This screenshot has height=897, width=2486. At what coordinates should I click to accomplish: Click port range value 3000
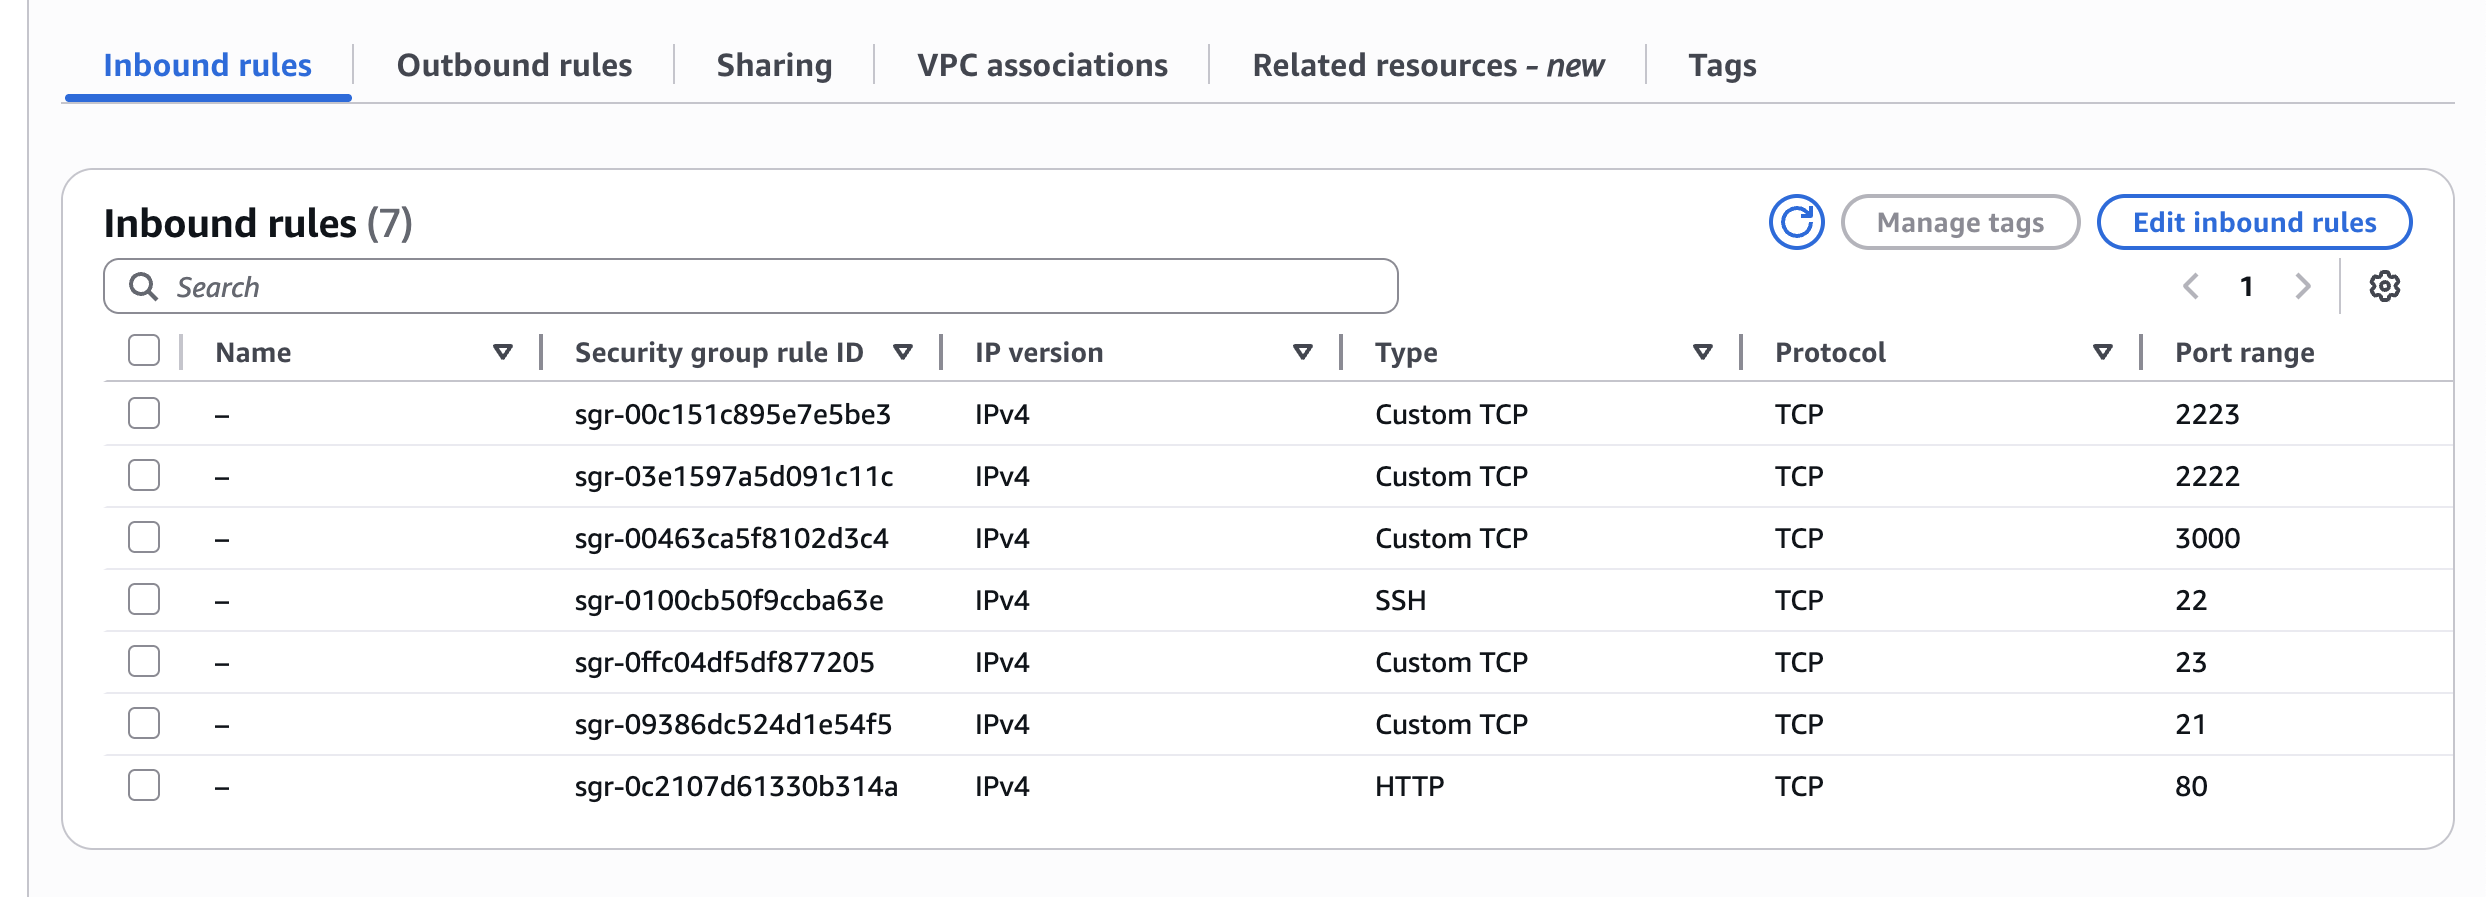click(x=2207, y=538)
